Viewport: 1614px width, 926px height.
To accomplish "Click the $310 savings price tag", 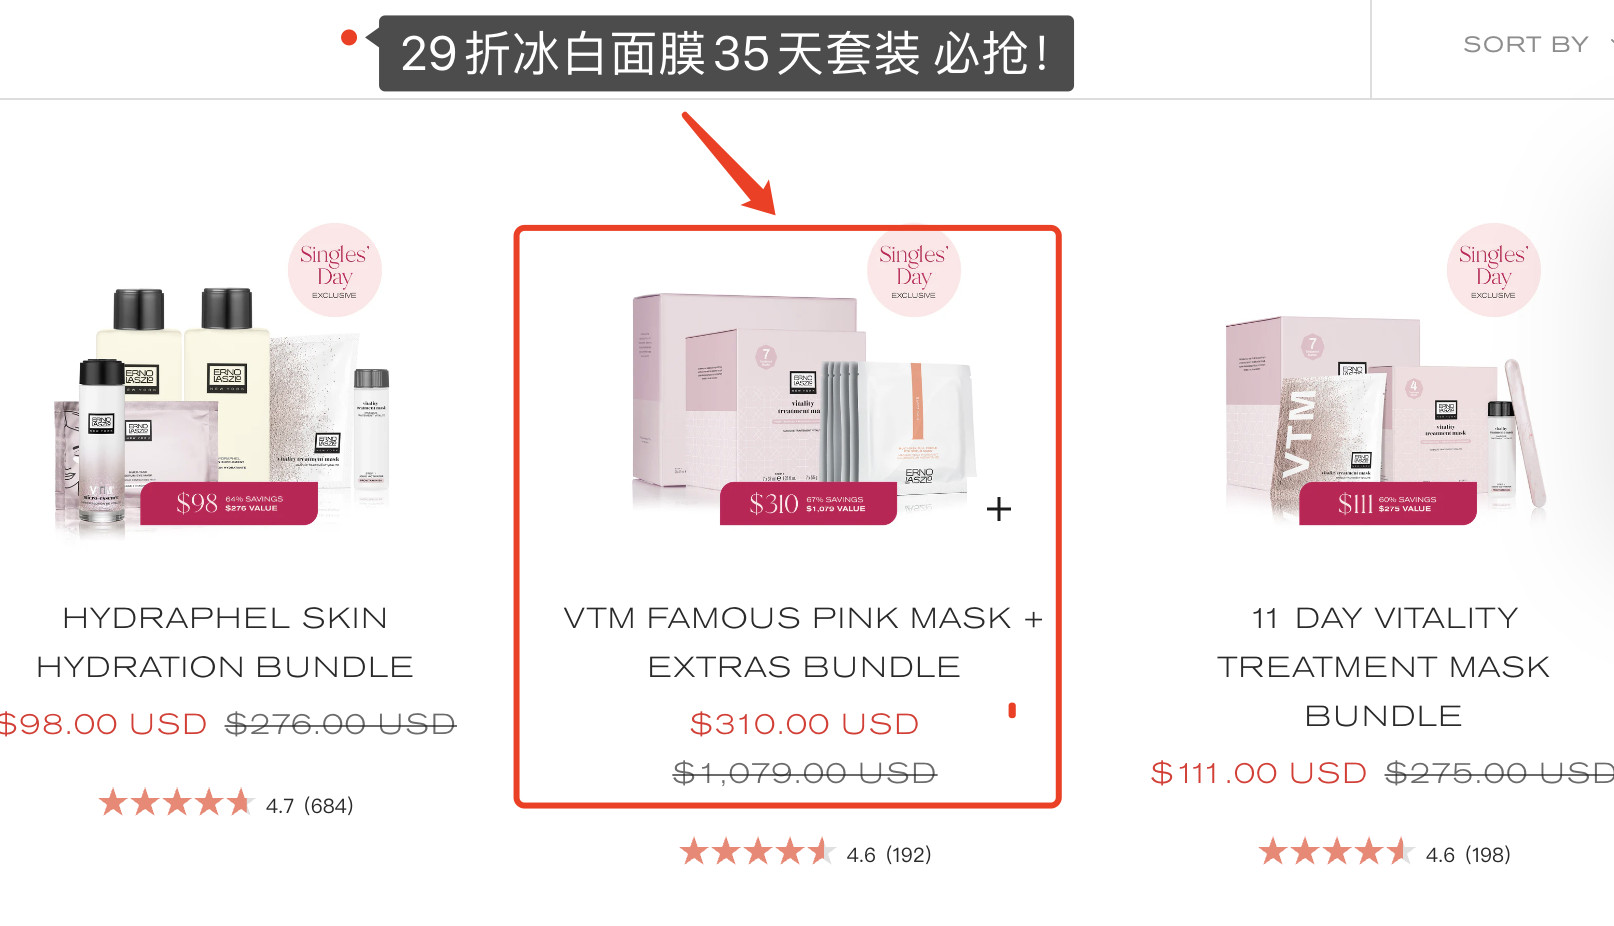I will 808,503.
